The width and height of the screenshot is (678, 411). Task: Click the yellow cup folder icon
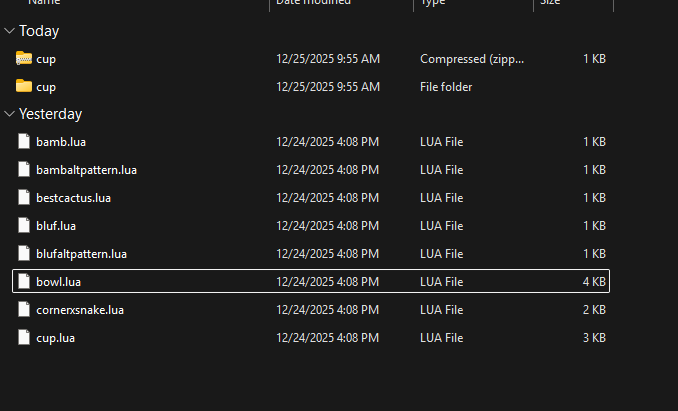pos(24,87)
